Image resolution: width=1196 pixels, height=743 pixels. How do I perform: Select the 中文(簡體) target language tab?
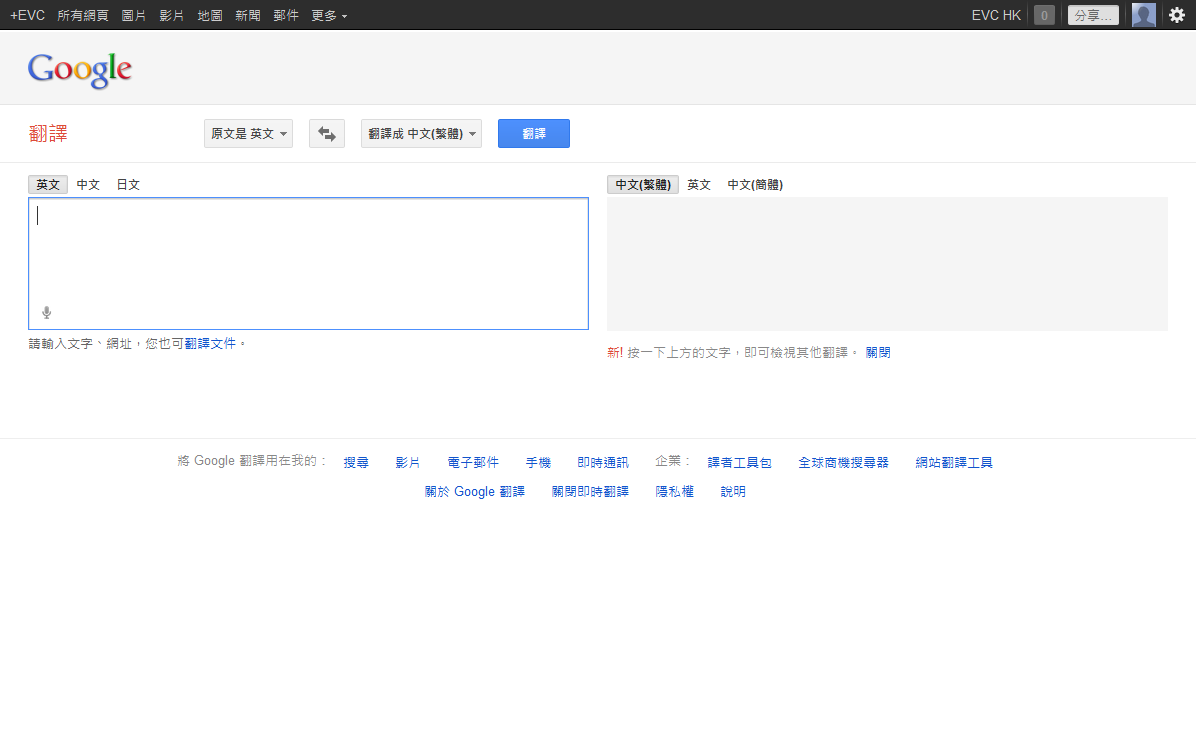755,185
